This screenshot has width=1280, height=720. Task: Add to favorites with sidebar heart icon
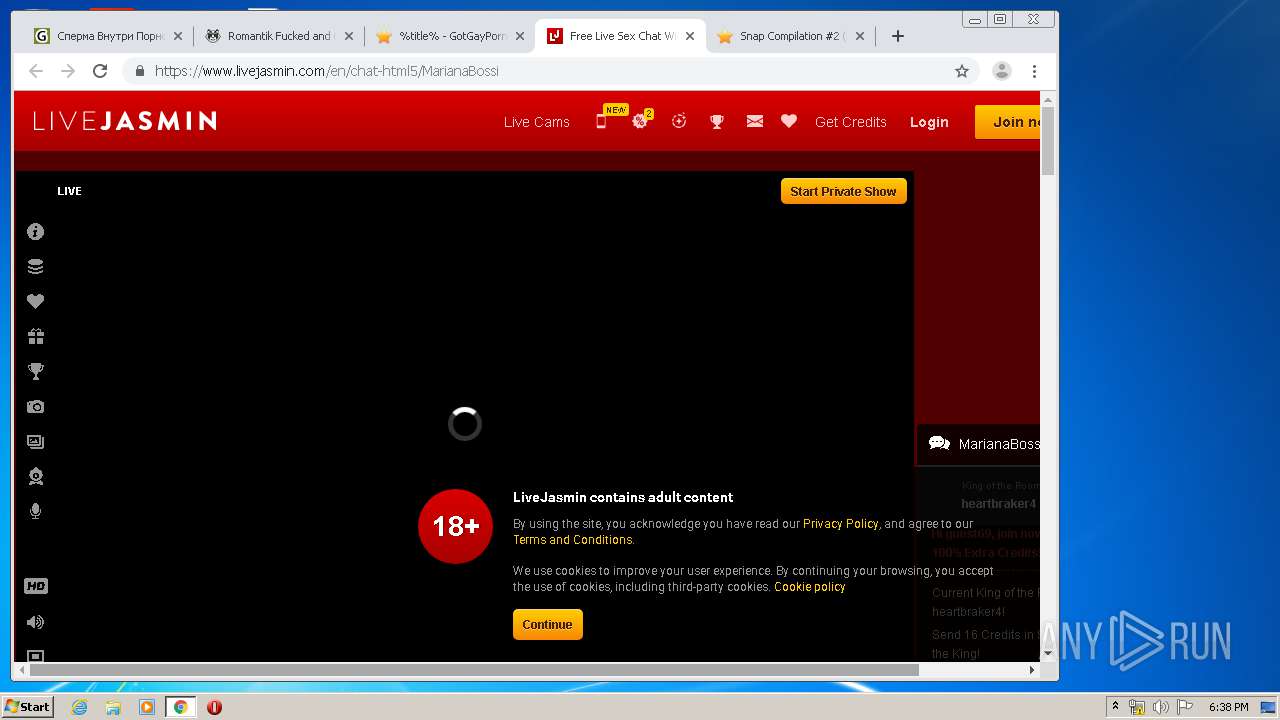pos(35,301)
